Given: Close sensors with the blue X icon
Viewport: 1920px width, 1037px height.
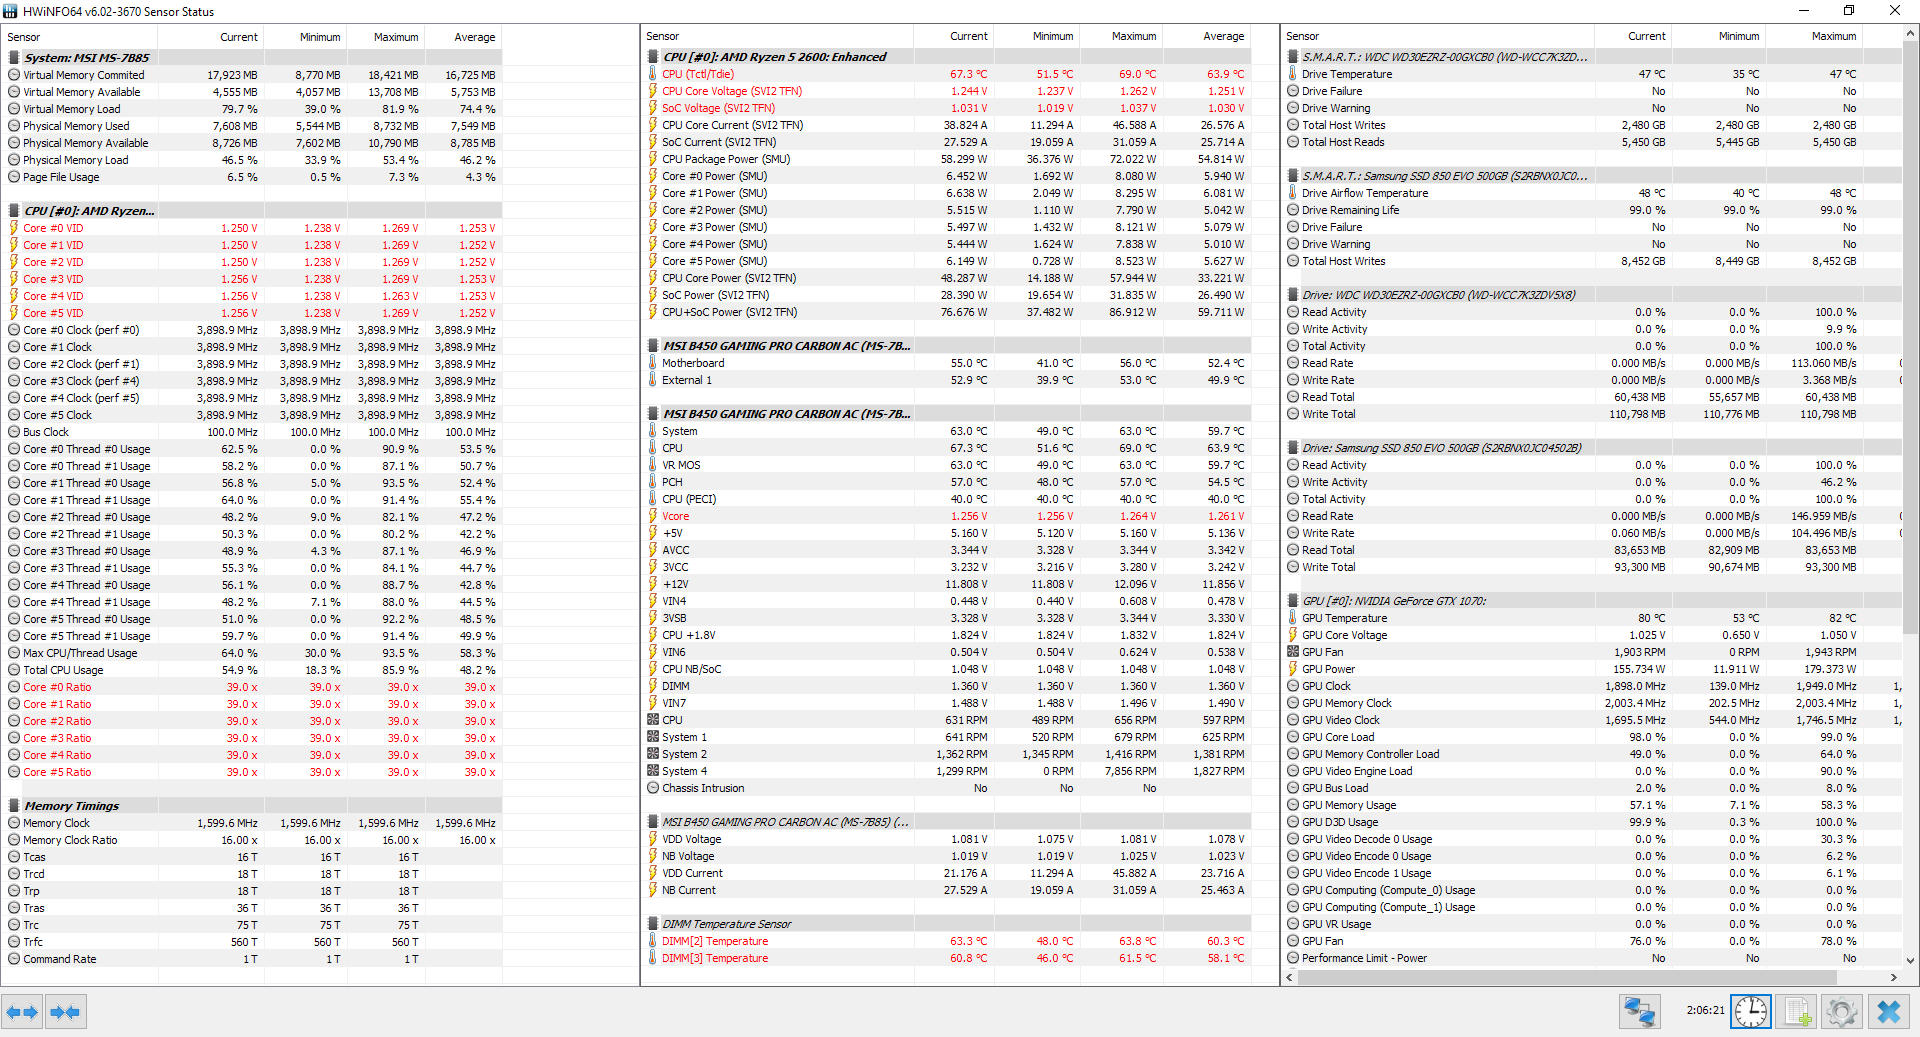Looking at the screenshot, I should (1889, 1012).
